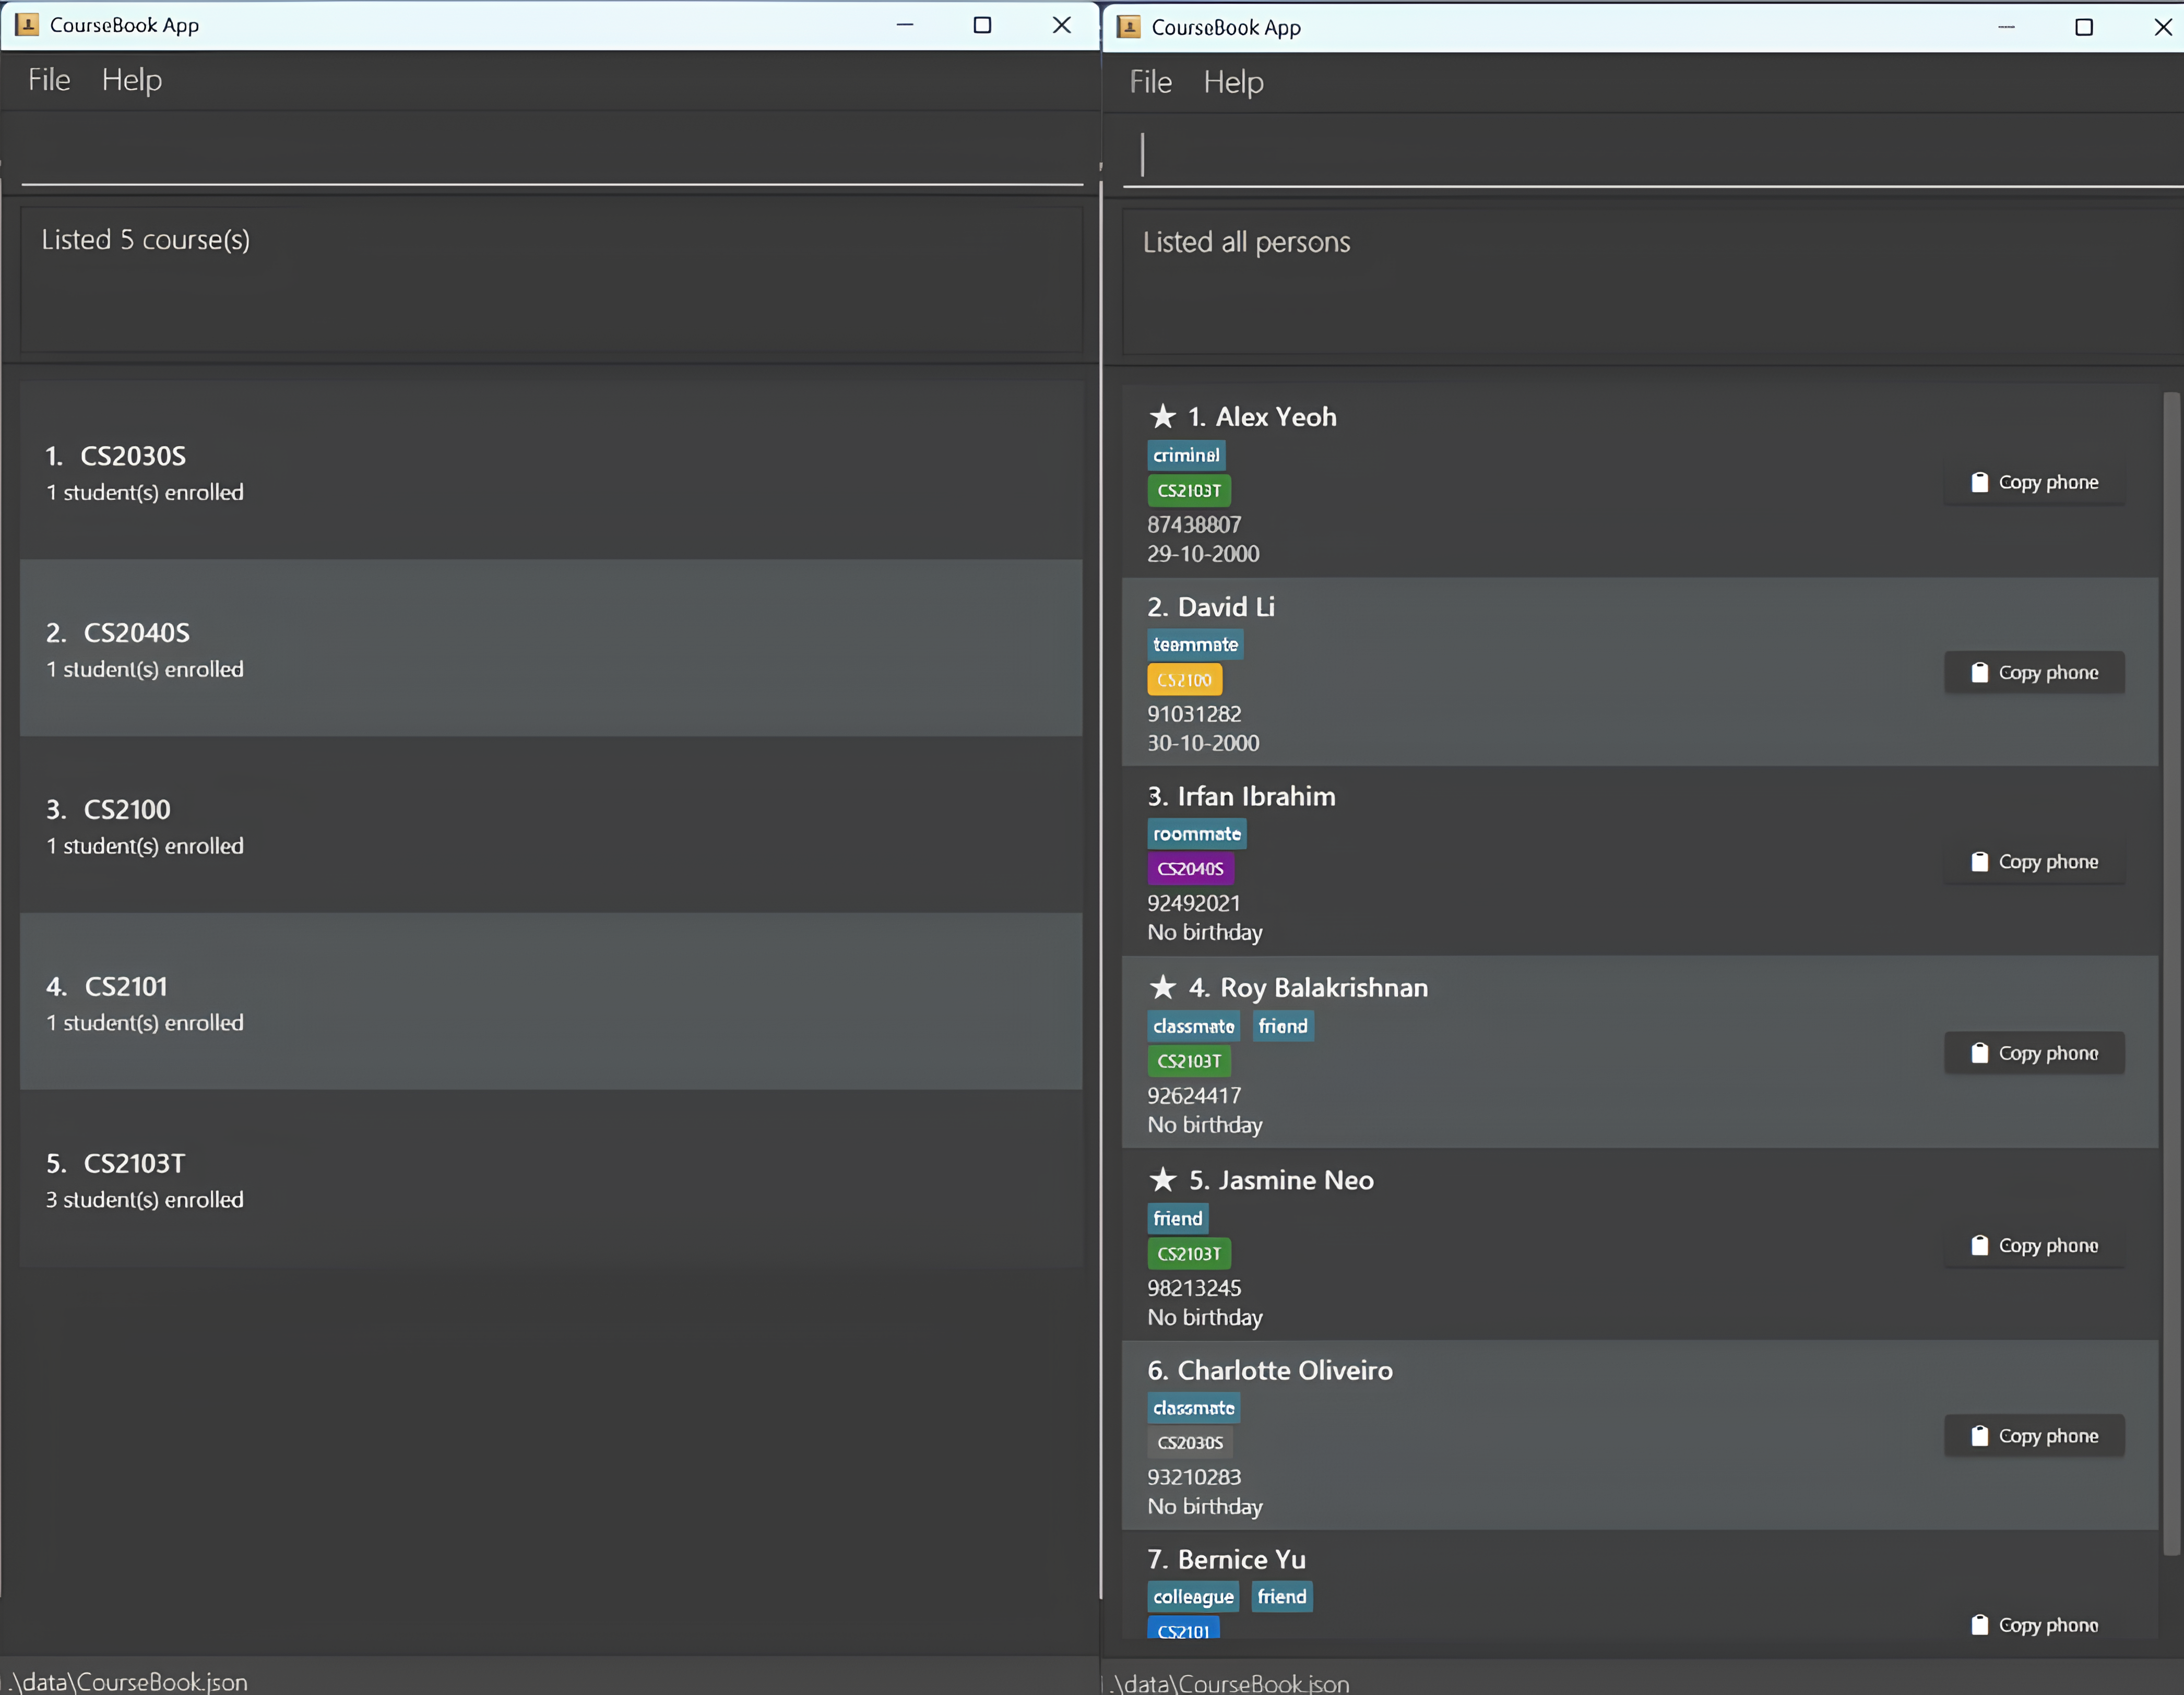Click clipboard icon in Irfan Ibrahim's row
The height and width of the screenshot is (1695, 2184).
tap(1979, 862)
